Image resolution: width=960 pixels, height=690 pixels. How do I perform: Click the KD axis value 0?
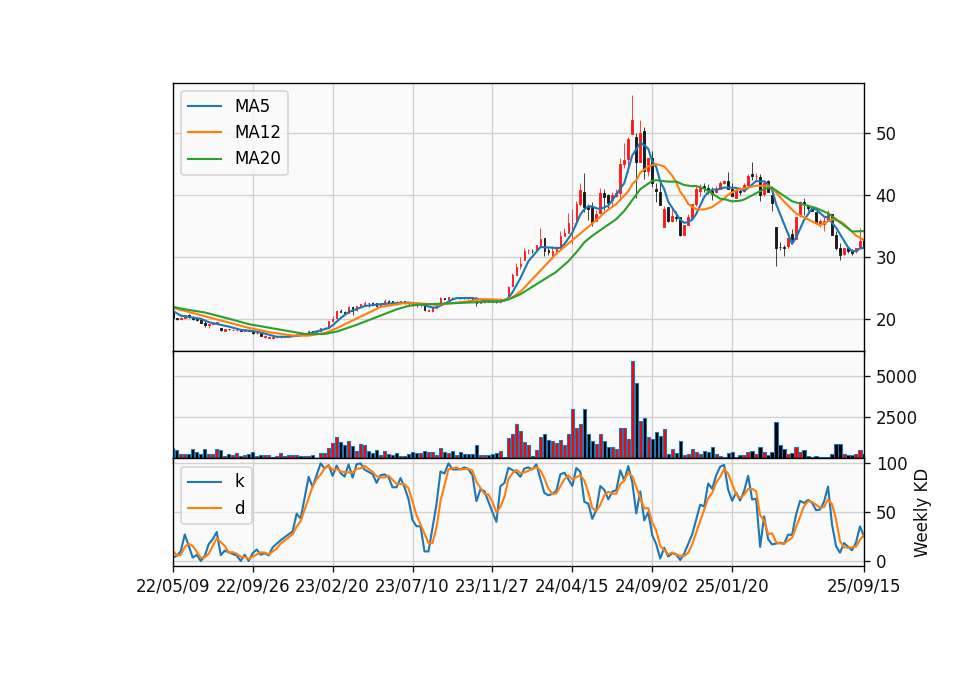[881, 561]
